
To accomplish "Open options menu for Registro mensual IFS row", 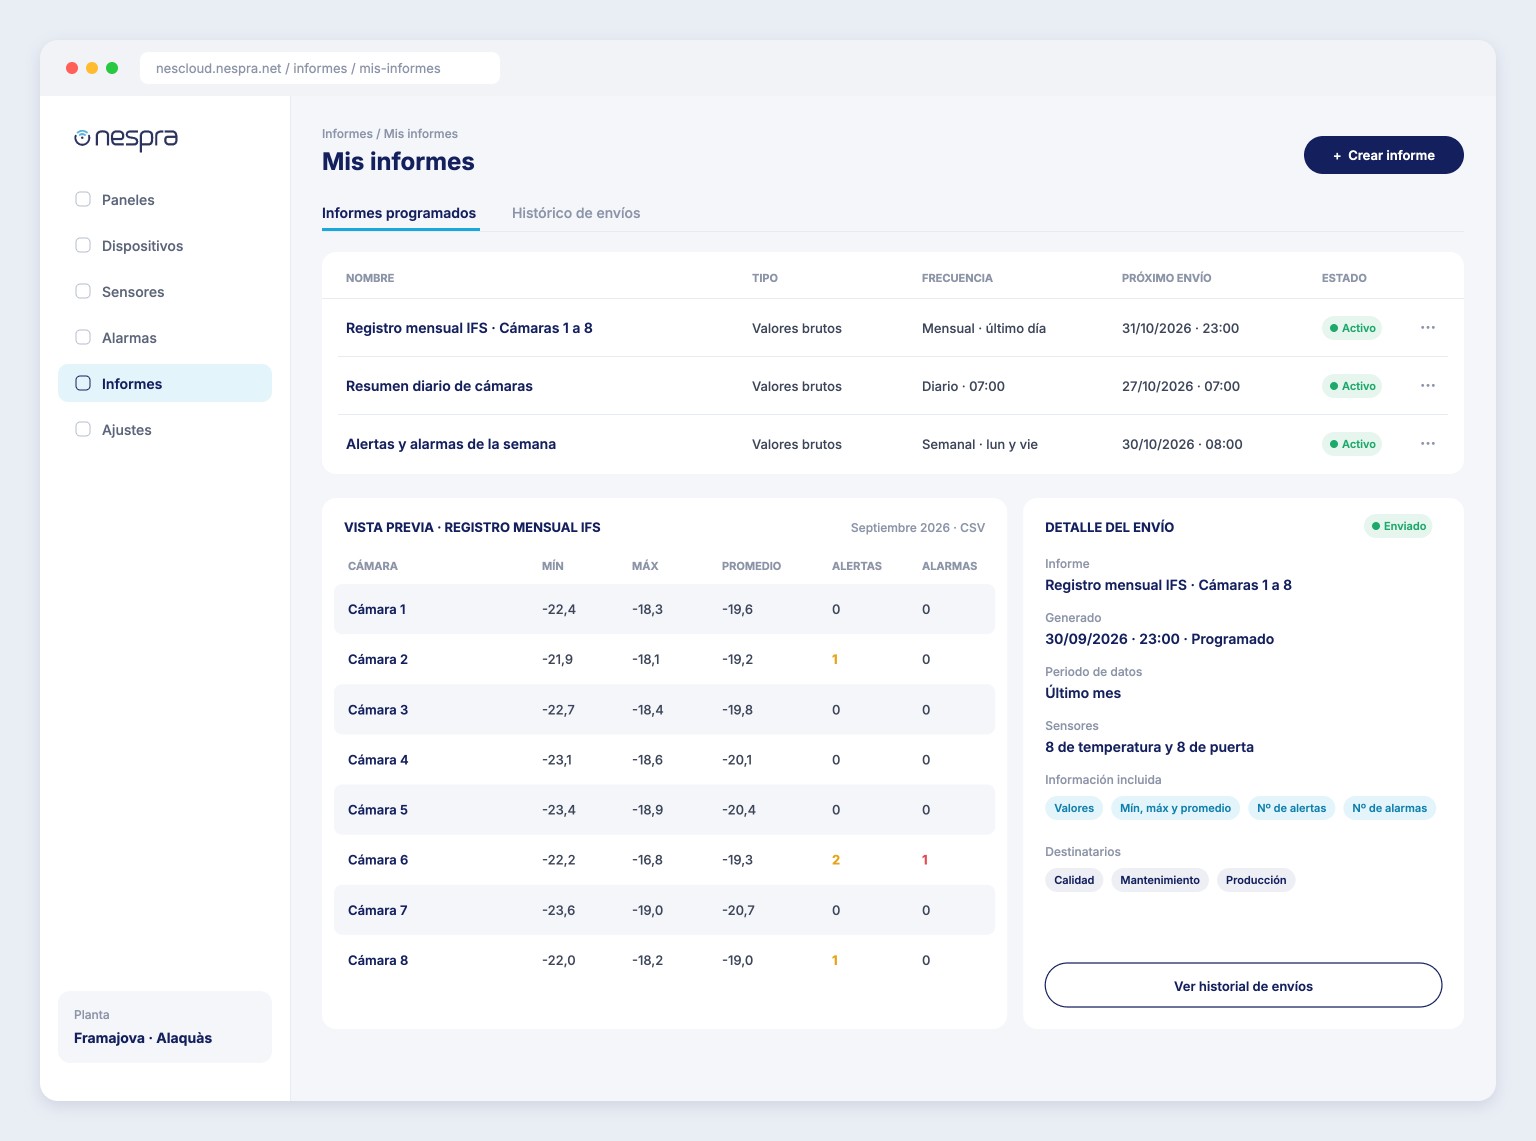I will coord(1428,328).
